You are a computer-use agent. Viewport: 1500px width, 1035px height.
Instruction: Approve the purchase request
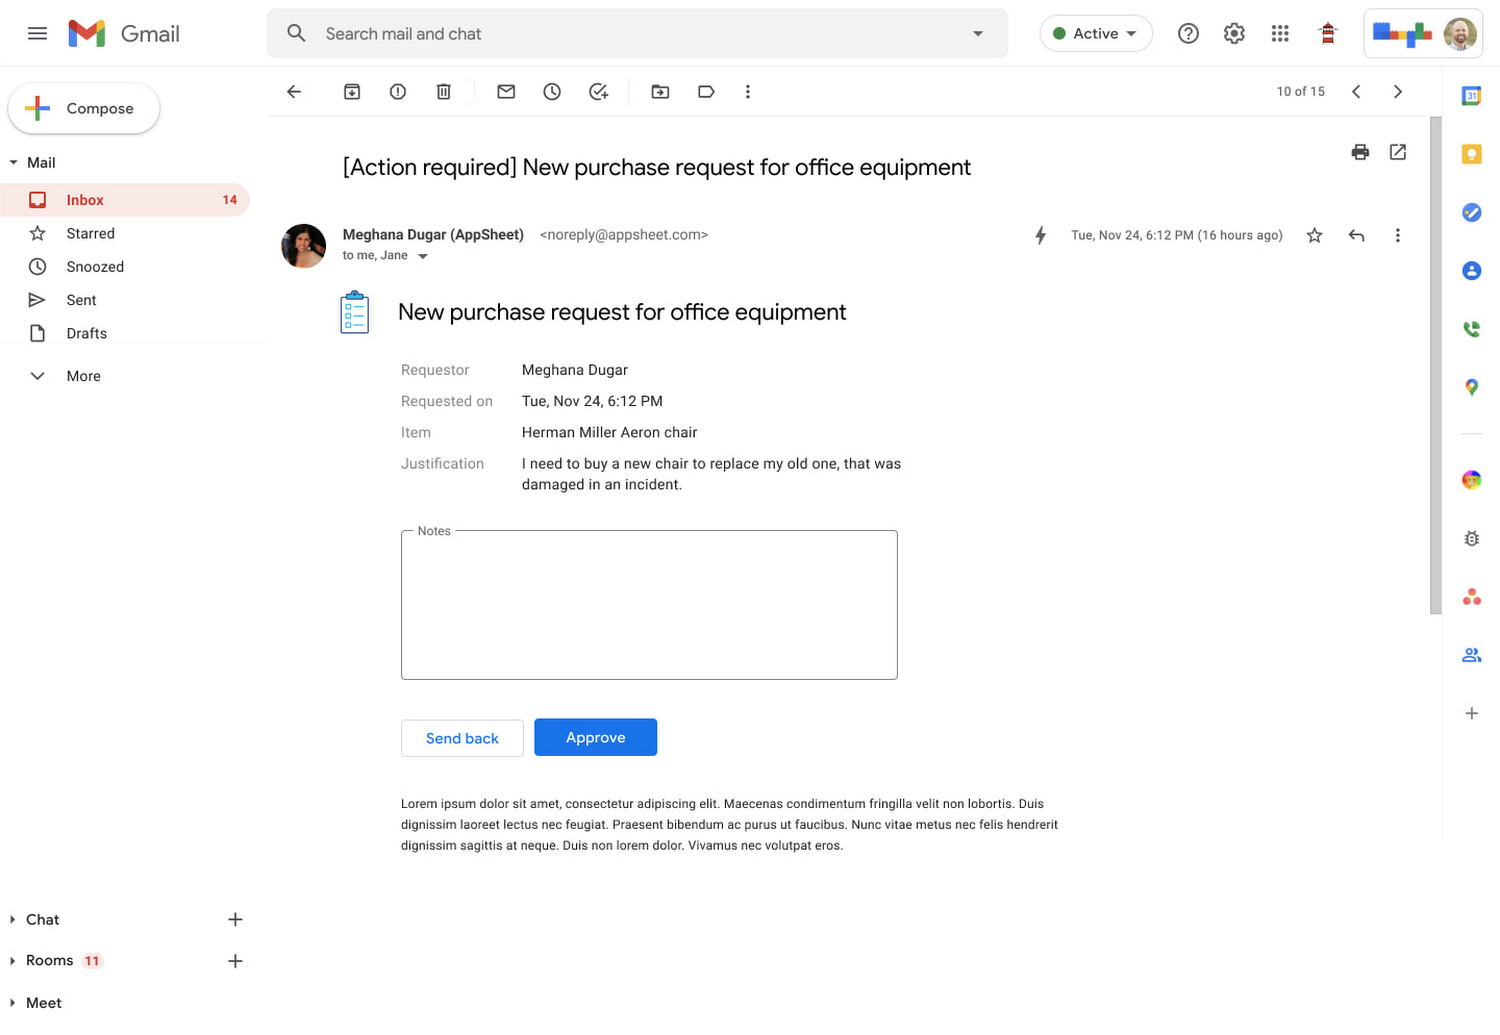[596, 737]
